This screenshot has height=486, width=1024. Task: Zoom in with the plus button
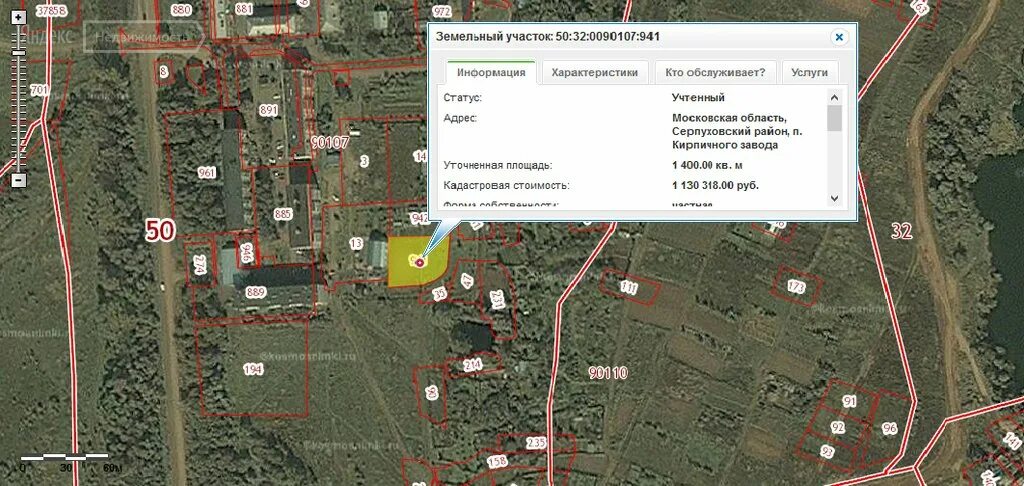20,19
